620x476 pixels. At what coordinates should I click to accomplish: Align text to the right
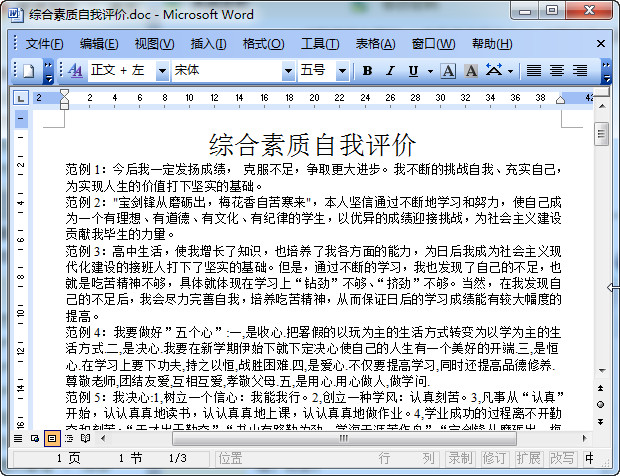580,71
